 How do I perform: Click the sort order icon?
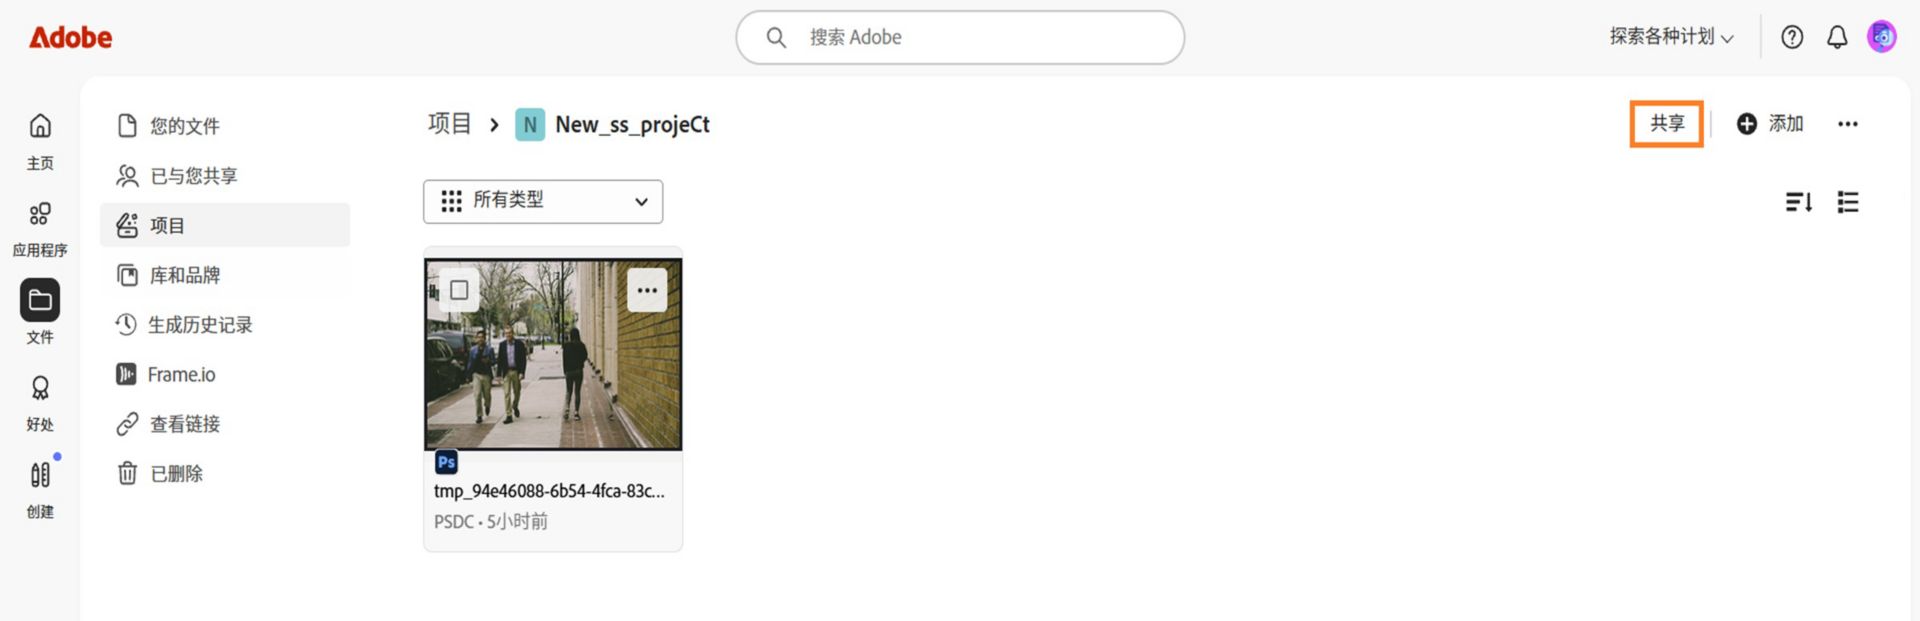point(1799,202)
